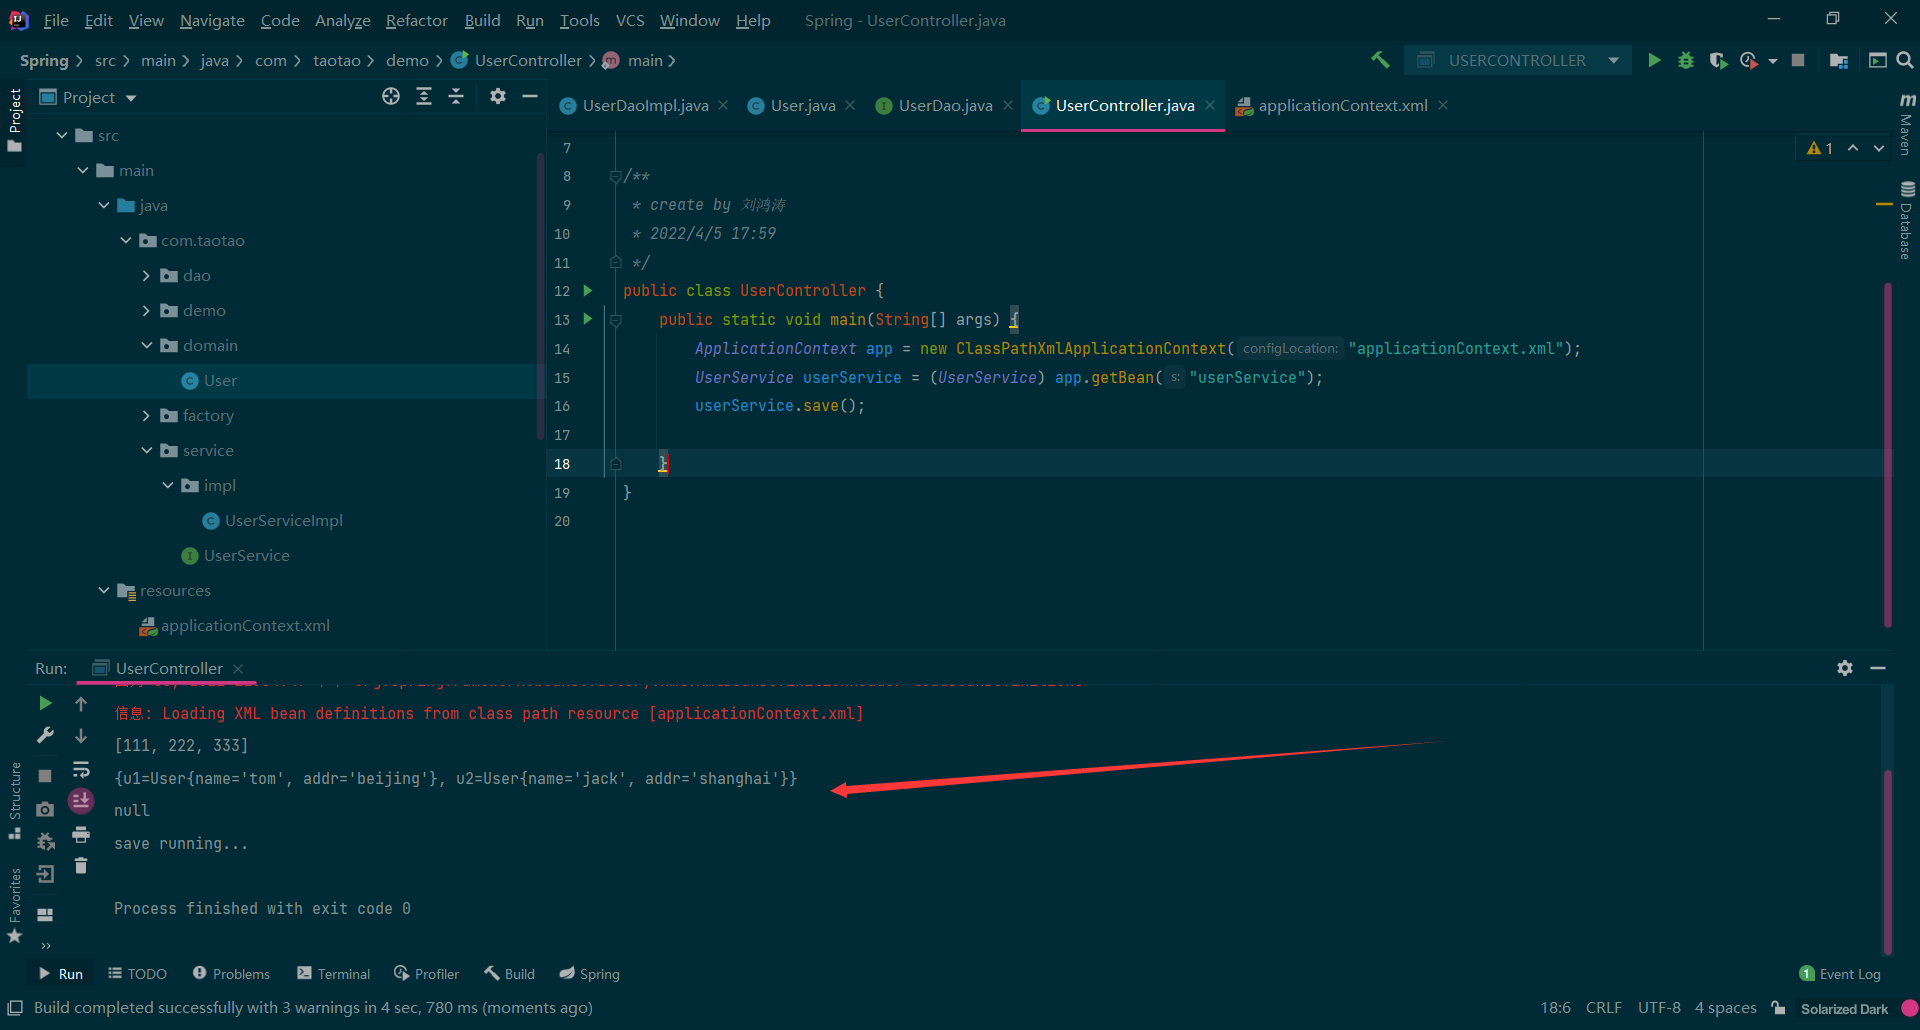This screenshot has height=1030, width=1920.
Task: Open Project Structure folder icon
Action: pos(1838,60)
